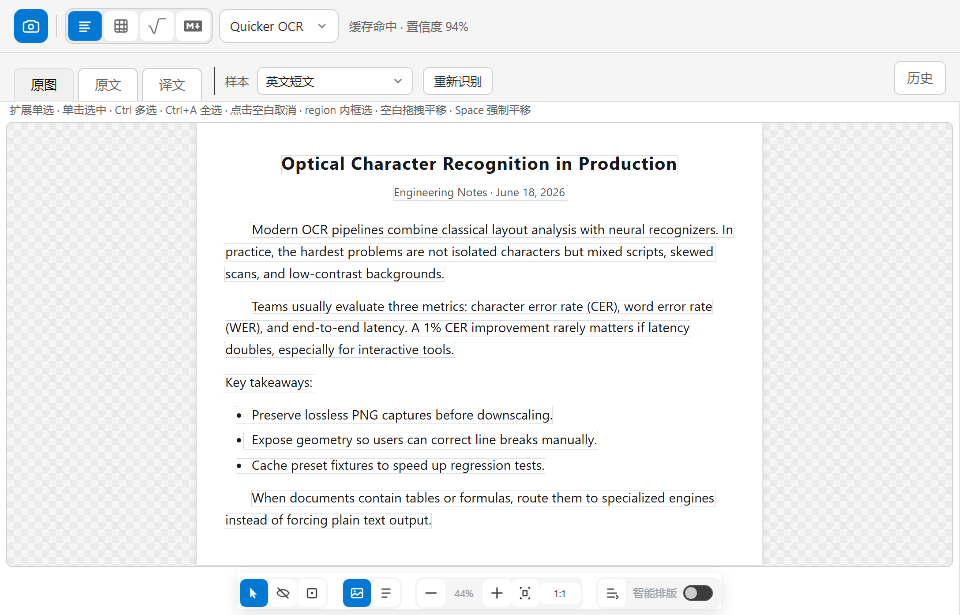
Task: Open the 历史 history button
Action: pyautogui.click(x=920, y=78)
